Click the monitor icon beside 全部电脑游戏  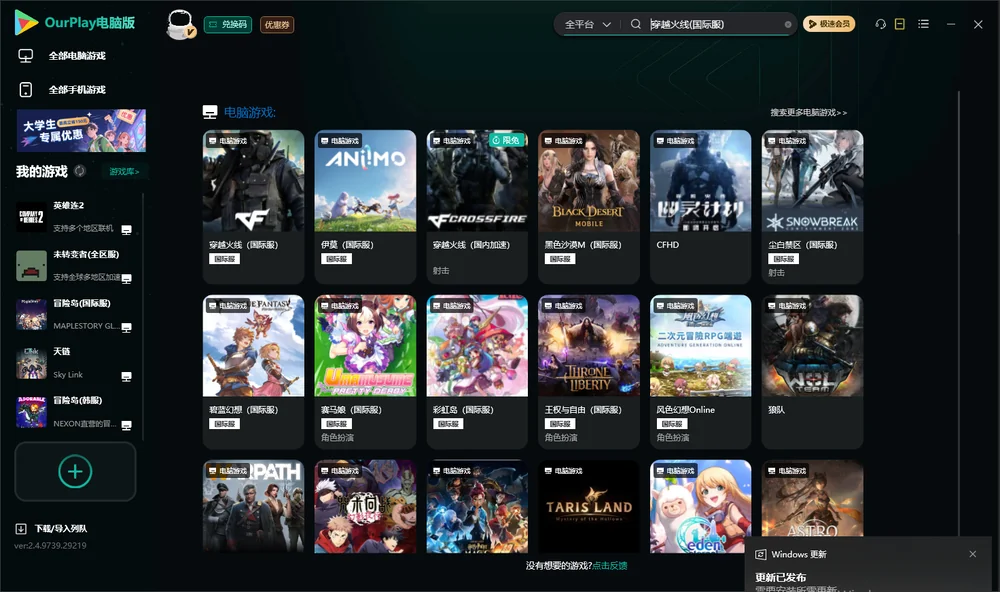click(x=26, y=56)
